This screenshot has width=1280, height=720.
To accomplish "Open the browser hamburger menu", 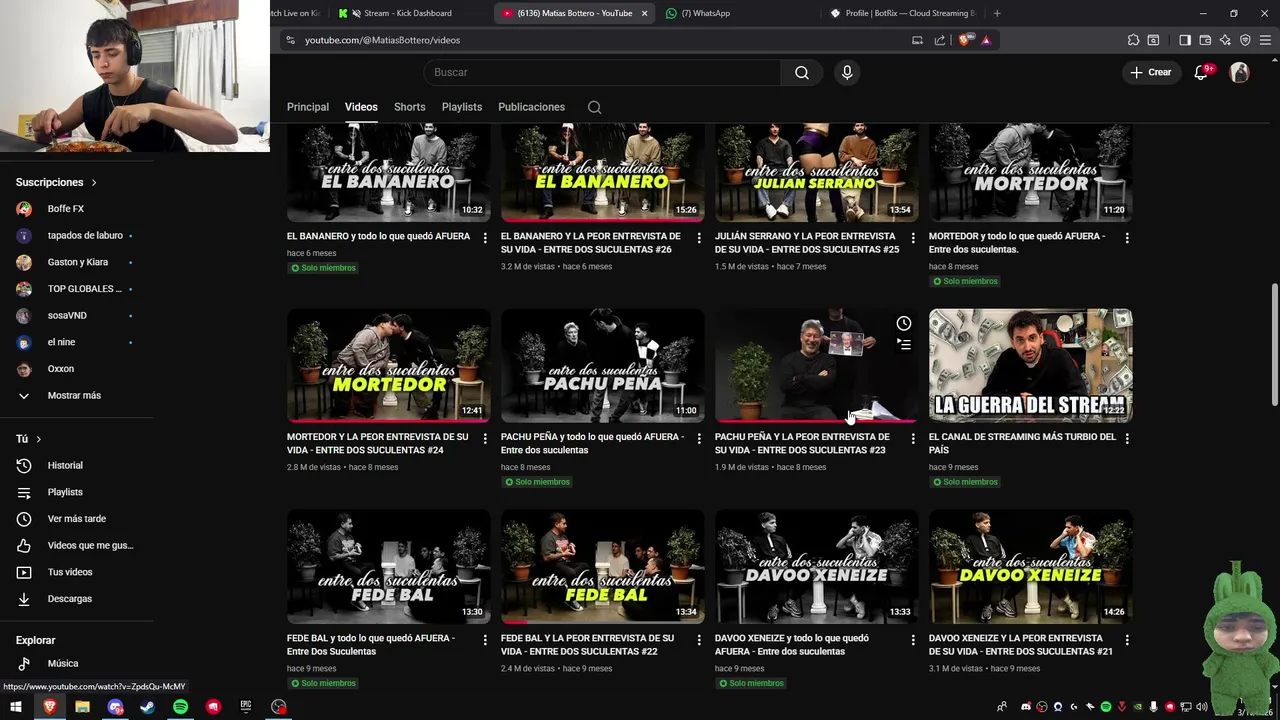I will click(1265, 40).
